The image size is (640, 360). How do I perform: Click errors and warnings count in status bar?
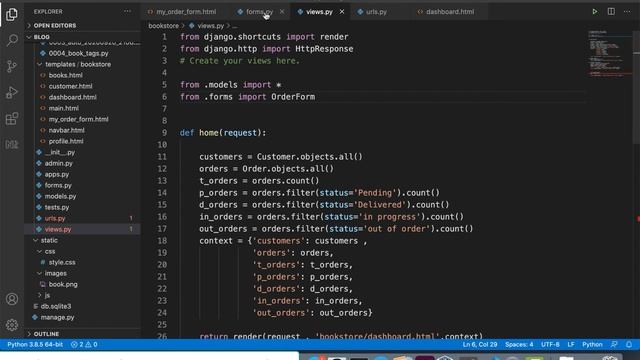click(84, 344)
